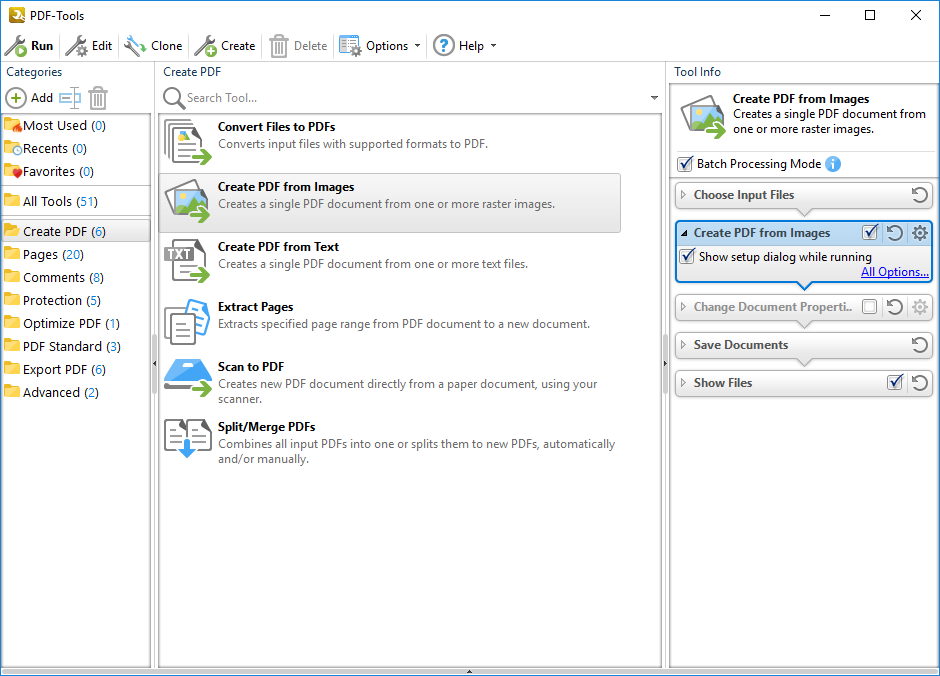The image size is (940, 676).
Task: Click the Search Tool input field
Action: [x=410, y=98]
